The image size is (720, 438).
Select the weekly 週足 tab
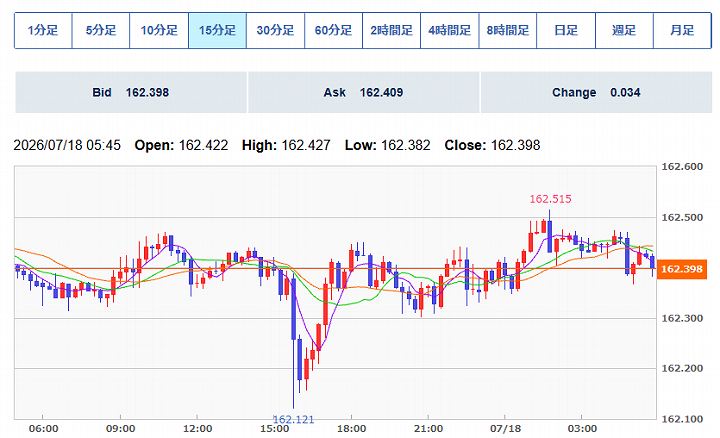[x=624, y=30]
